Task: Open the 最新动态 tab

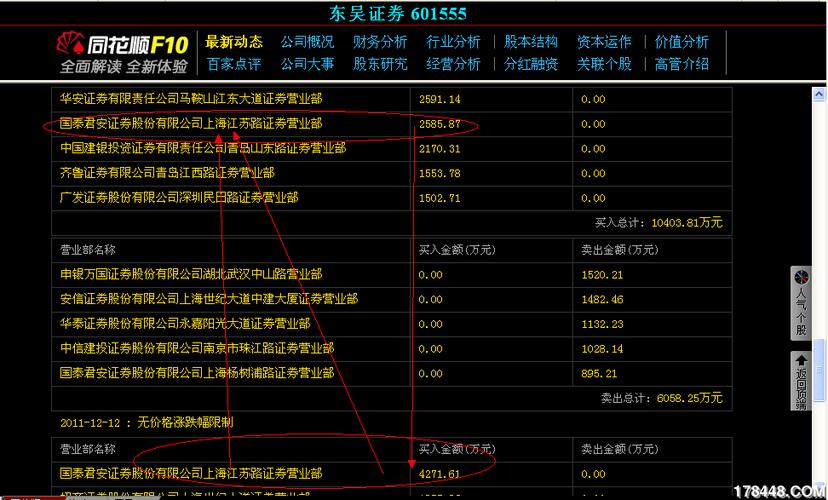Action: pos(233,42)
